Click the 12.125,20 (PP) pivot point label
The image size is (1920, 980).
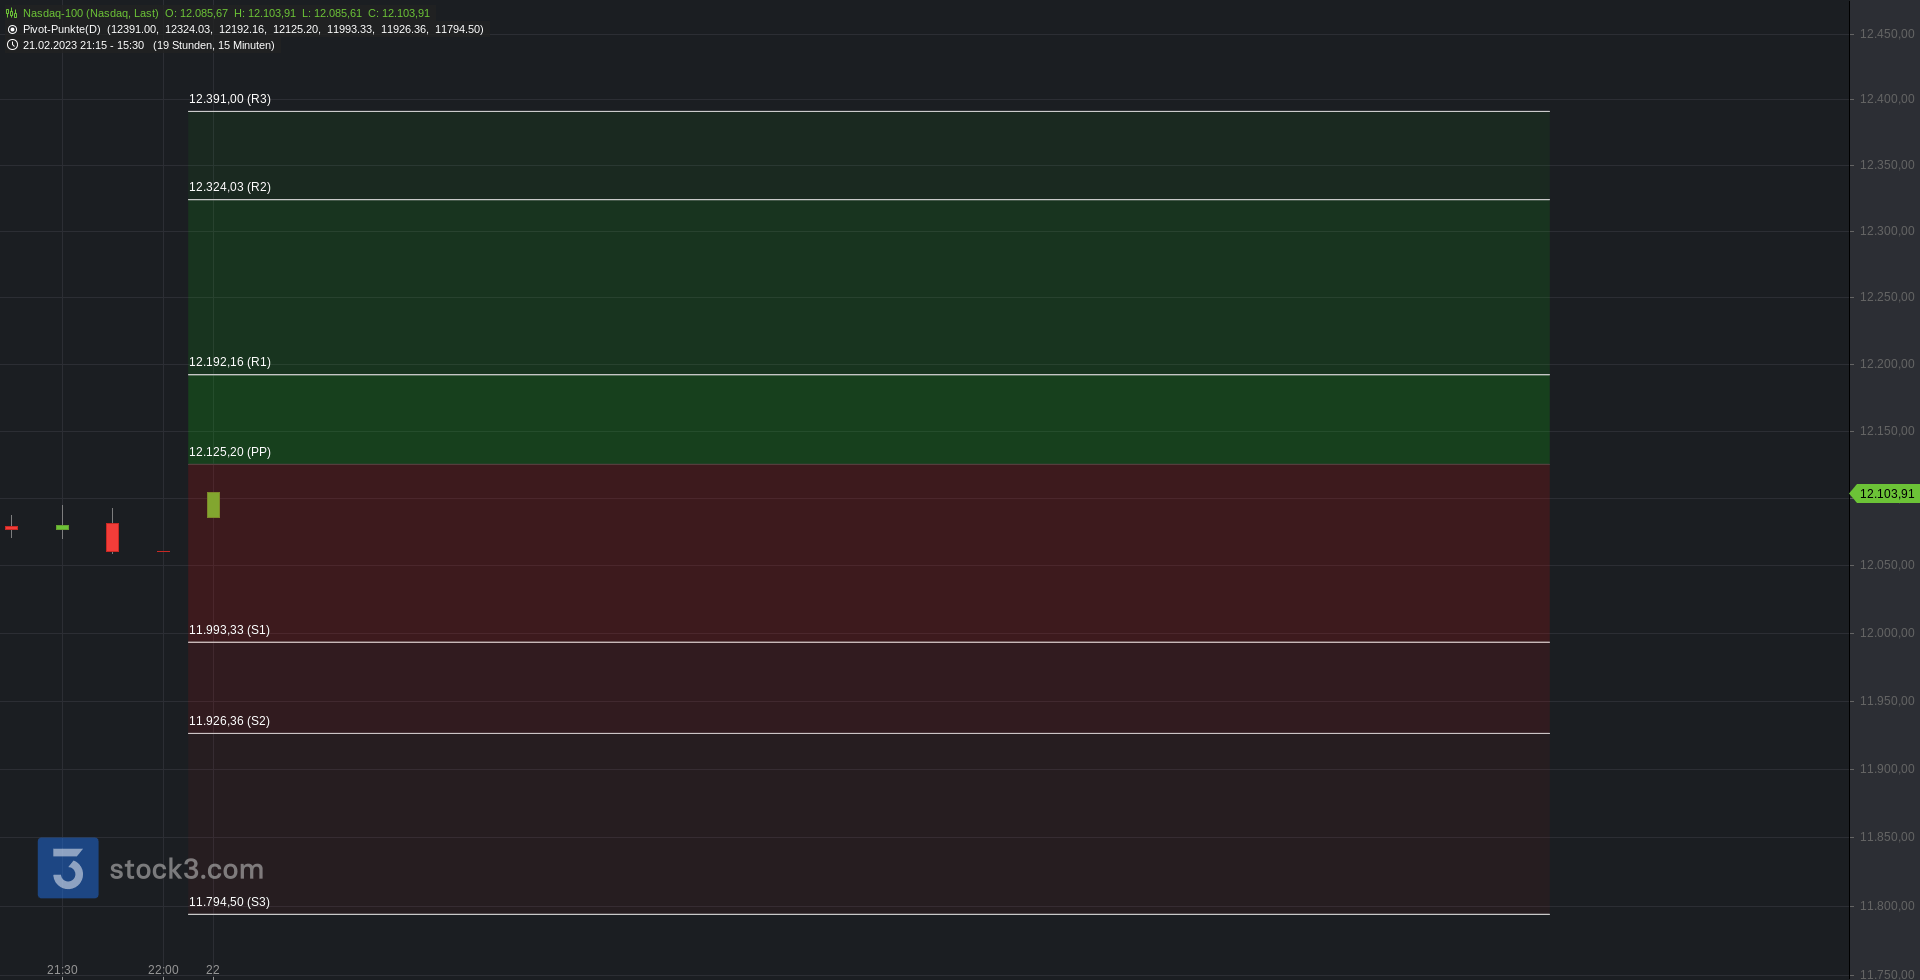[230, 452]
